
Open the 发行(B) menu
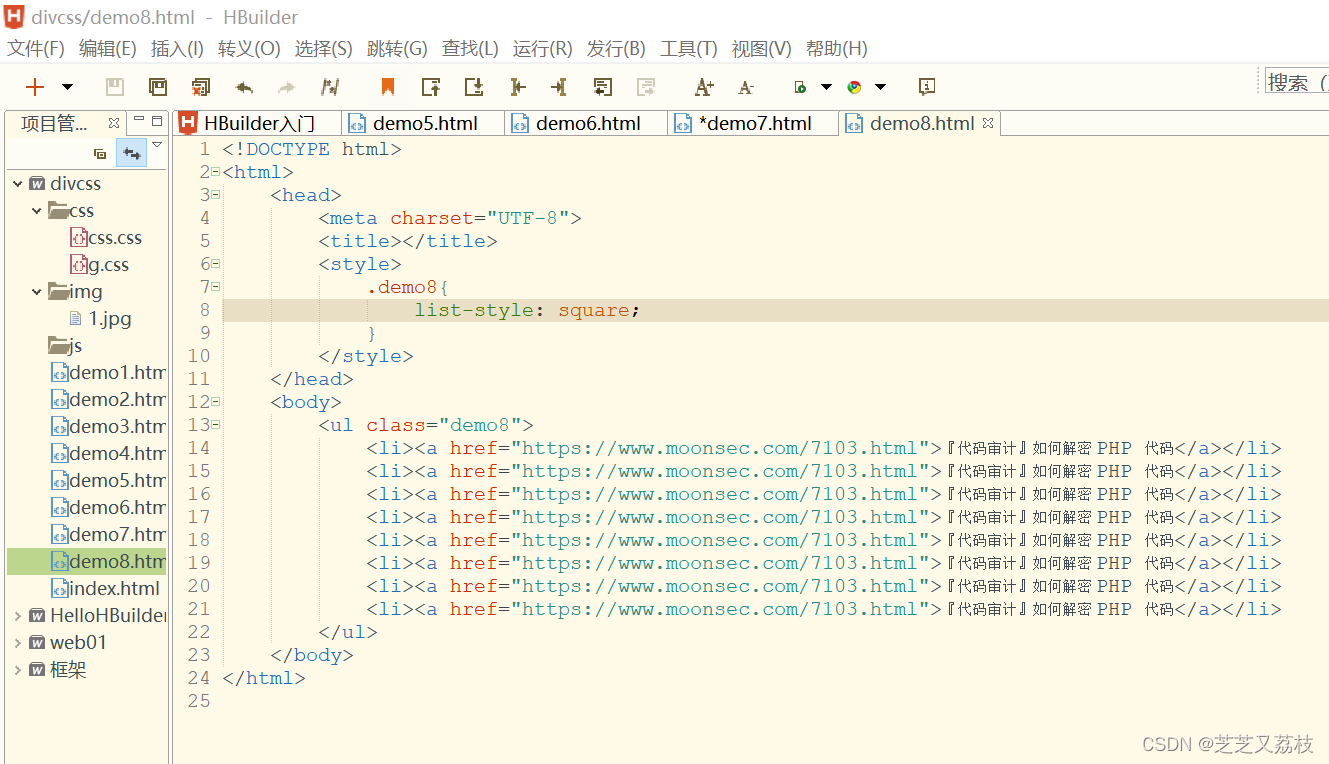click(x=616, y=48)
